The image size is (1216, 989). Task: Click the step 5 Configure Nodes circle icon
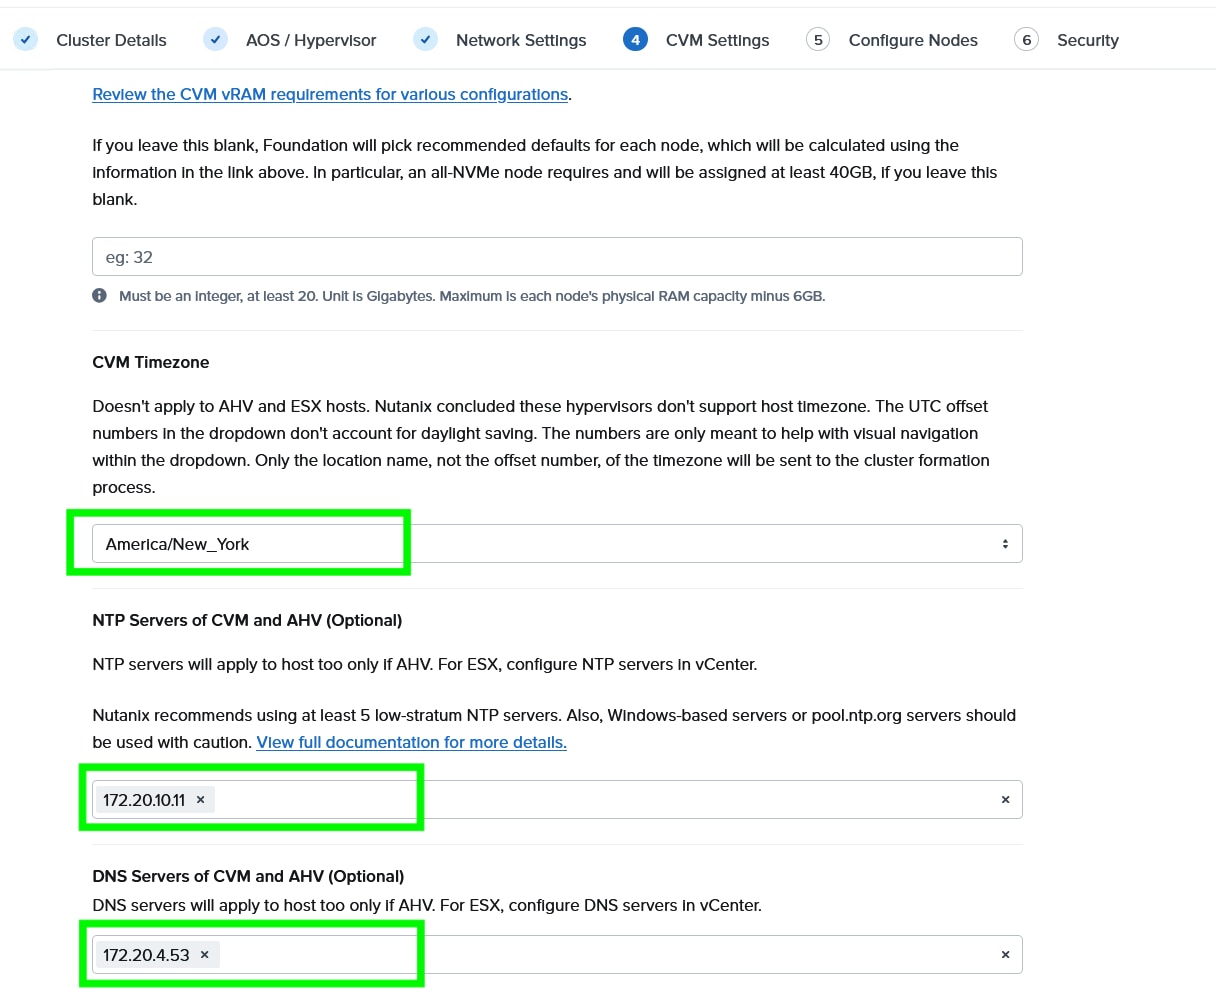coord(817,40)
